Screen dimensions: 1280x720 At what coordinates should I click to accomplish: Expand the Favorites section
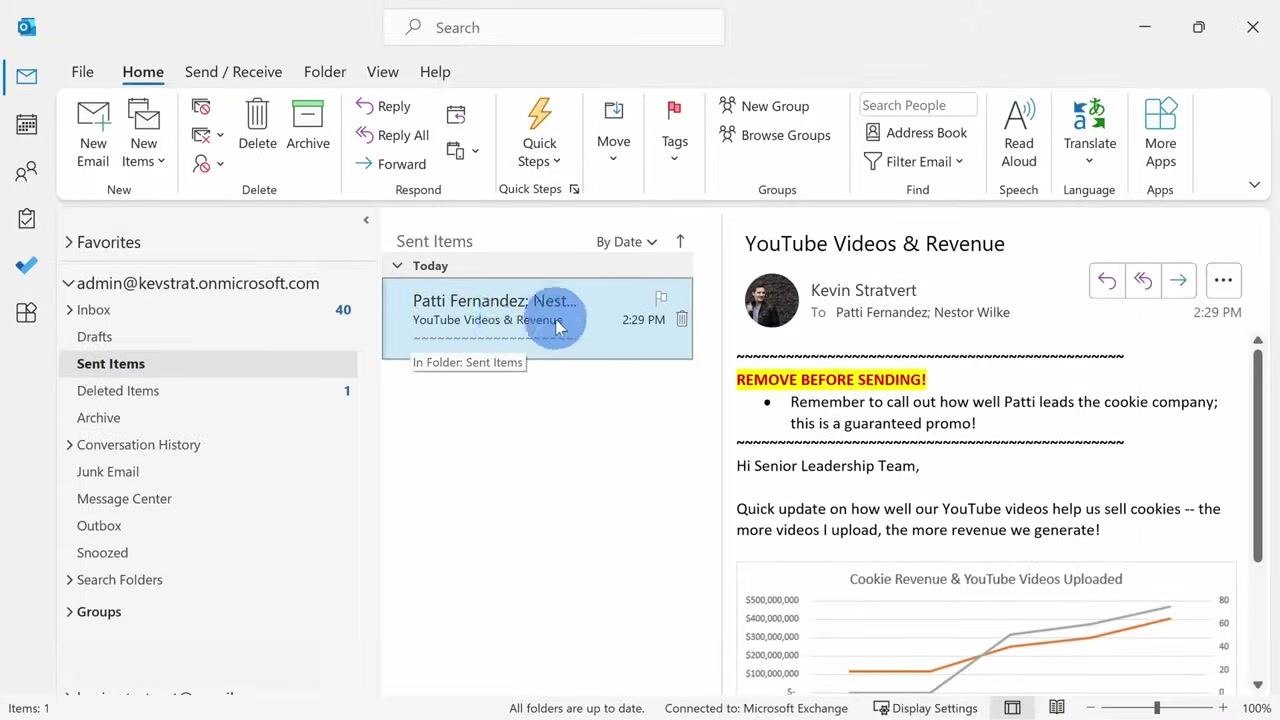(69, 242)
